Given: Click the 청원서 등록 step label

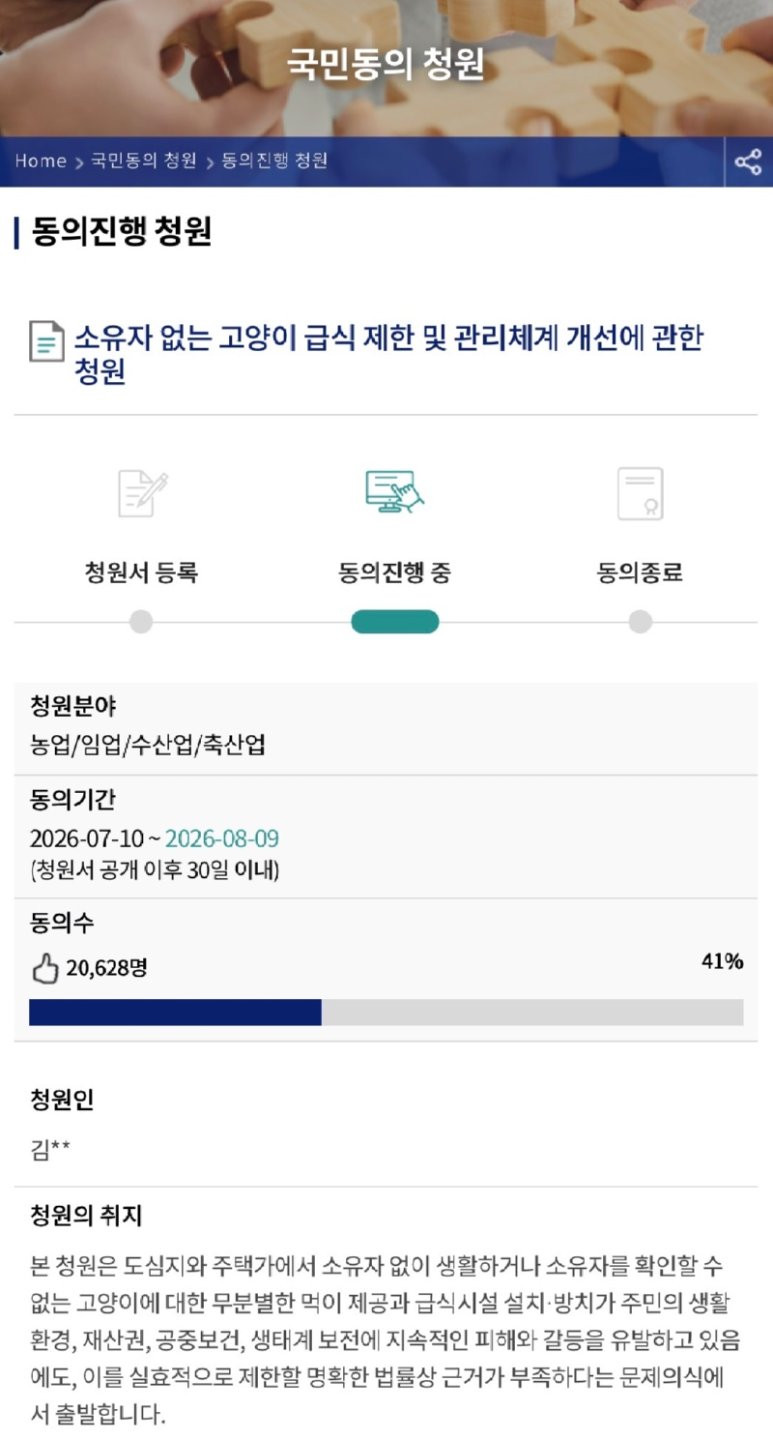Looking at the screenshot, I should (141, 573).
